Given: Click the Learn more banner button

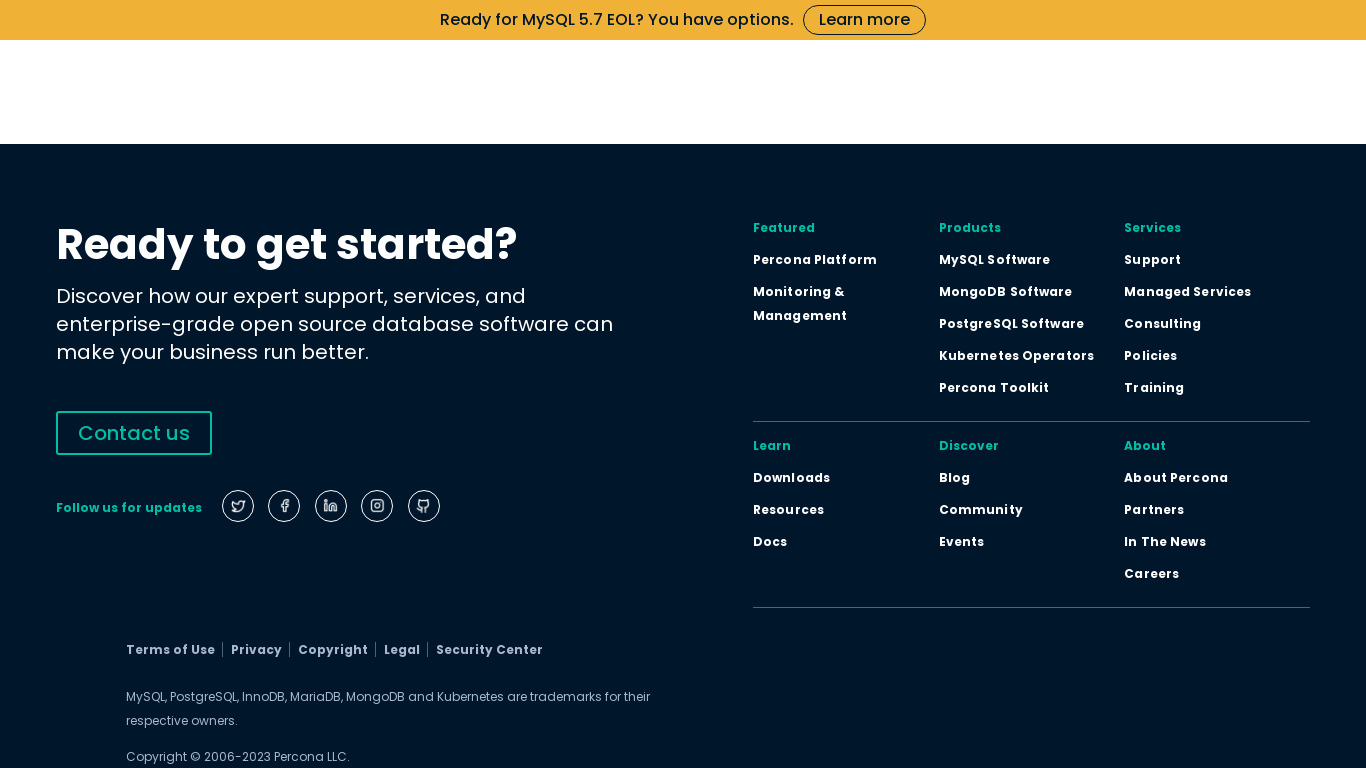Looking at the screenshot, I should click(864, 20).
